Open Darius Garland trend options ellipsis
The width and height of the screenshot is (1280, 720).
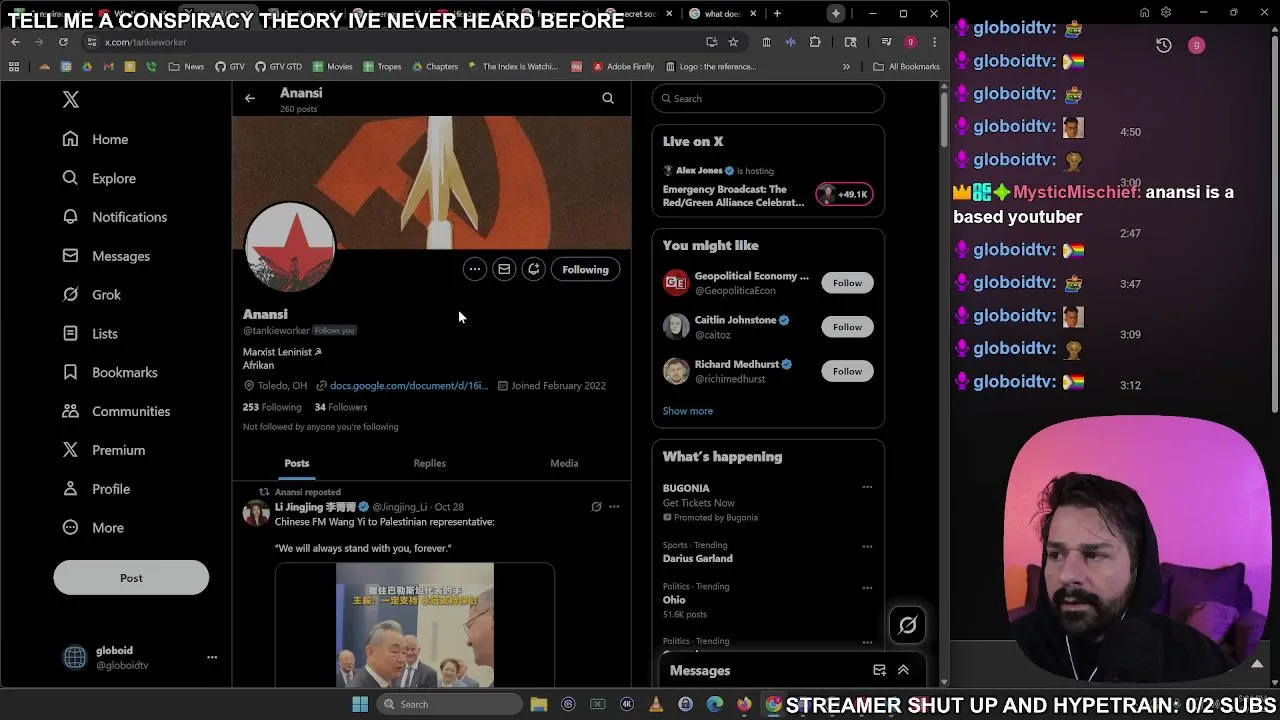[x=867, y=547]
